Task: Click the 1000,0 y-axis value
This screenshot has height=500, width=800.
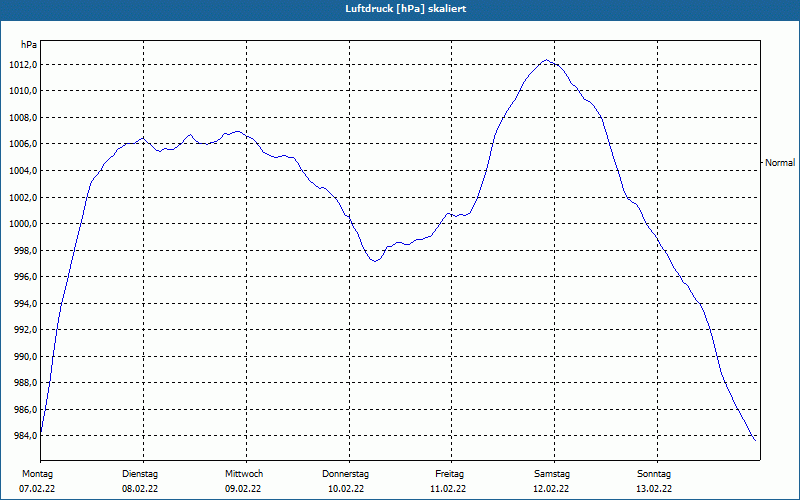Action: point(23,223)
